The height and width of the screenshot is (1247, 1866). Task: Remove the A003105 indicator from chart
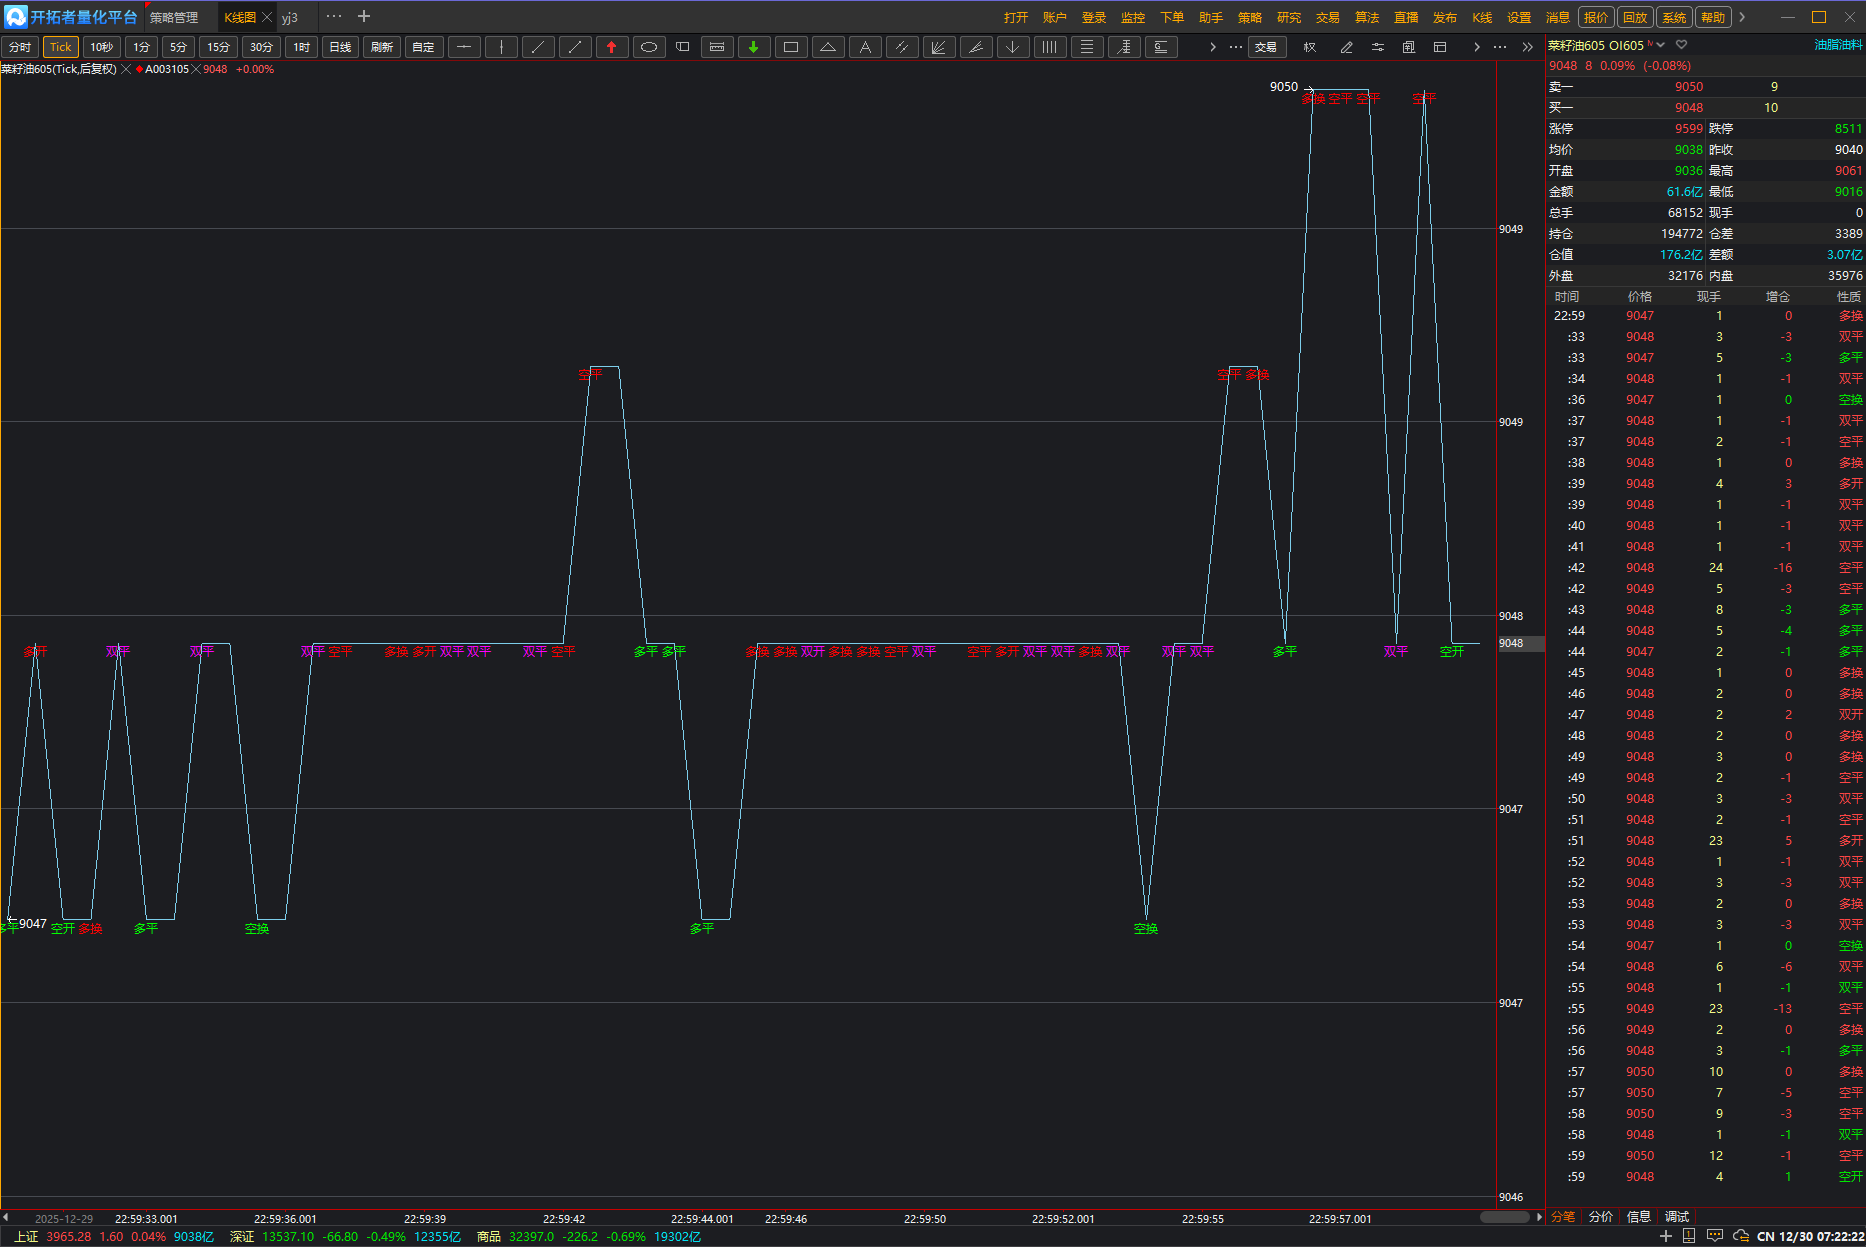[x=196, y=69]
